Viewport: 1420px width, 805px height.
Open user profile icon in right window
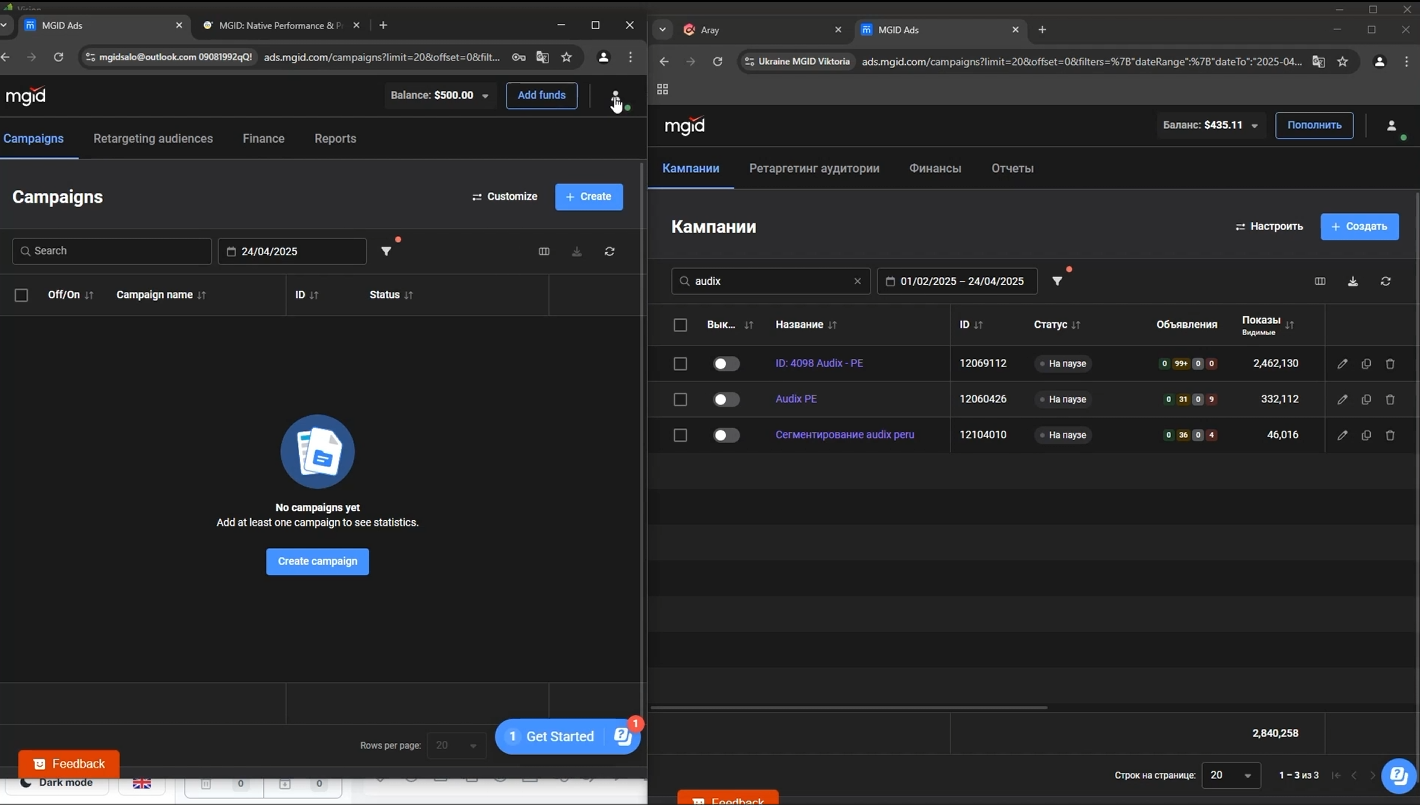coord(1391,126)
